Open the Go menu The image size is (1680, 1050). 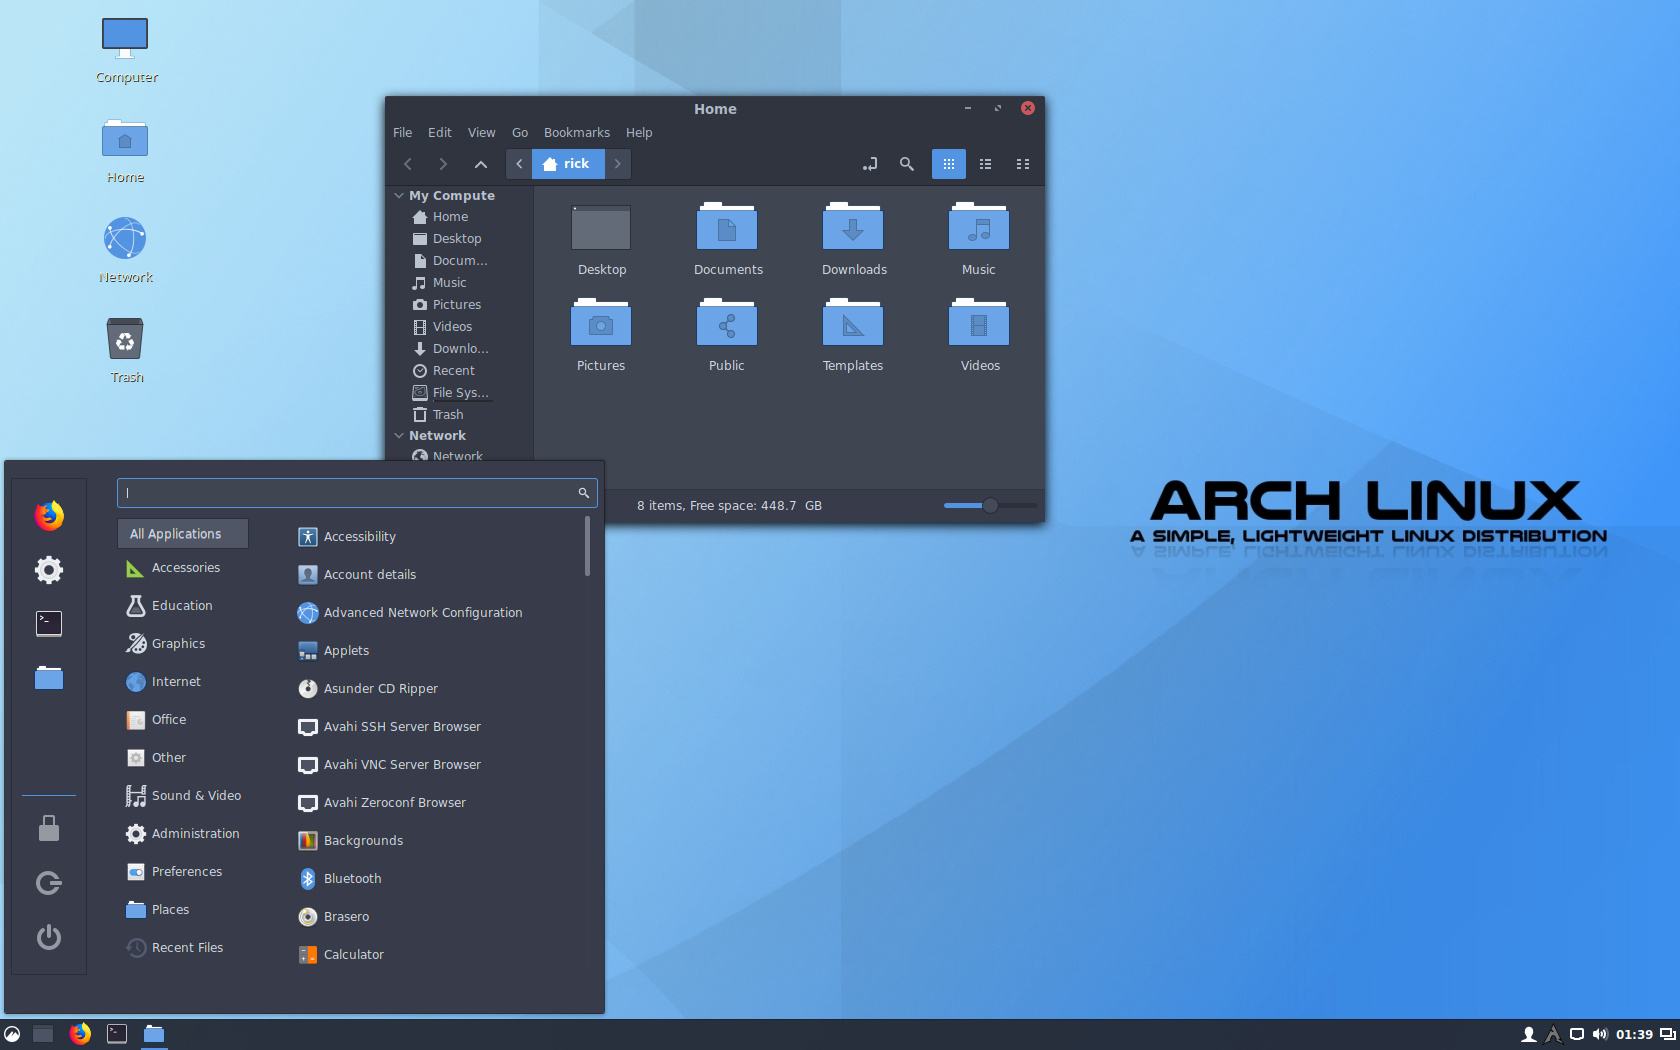[x=520, y=133]
